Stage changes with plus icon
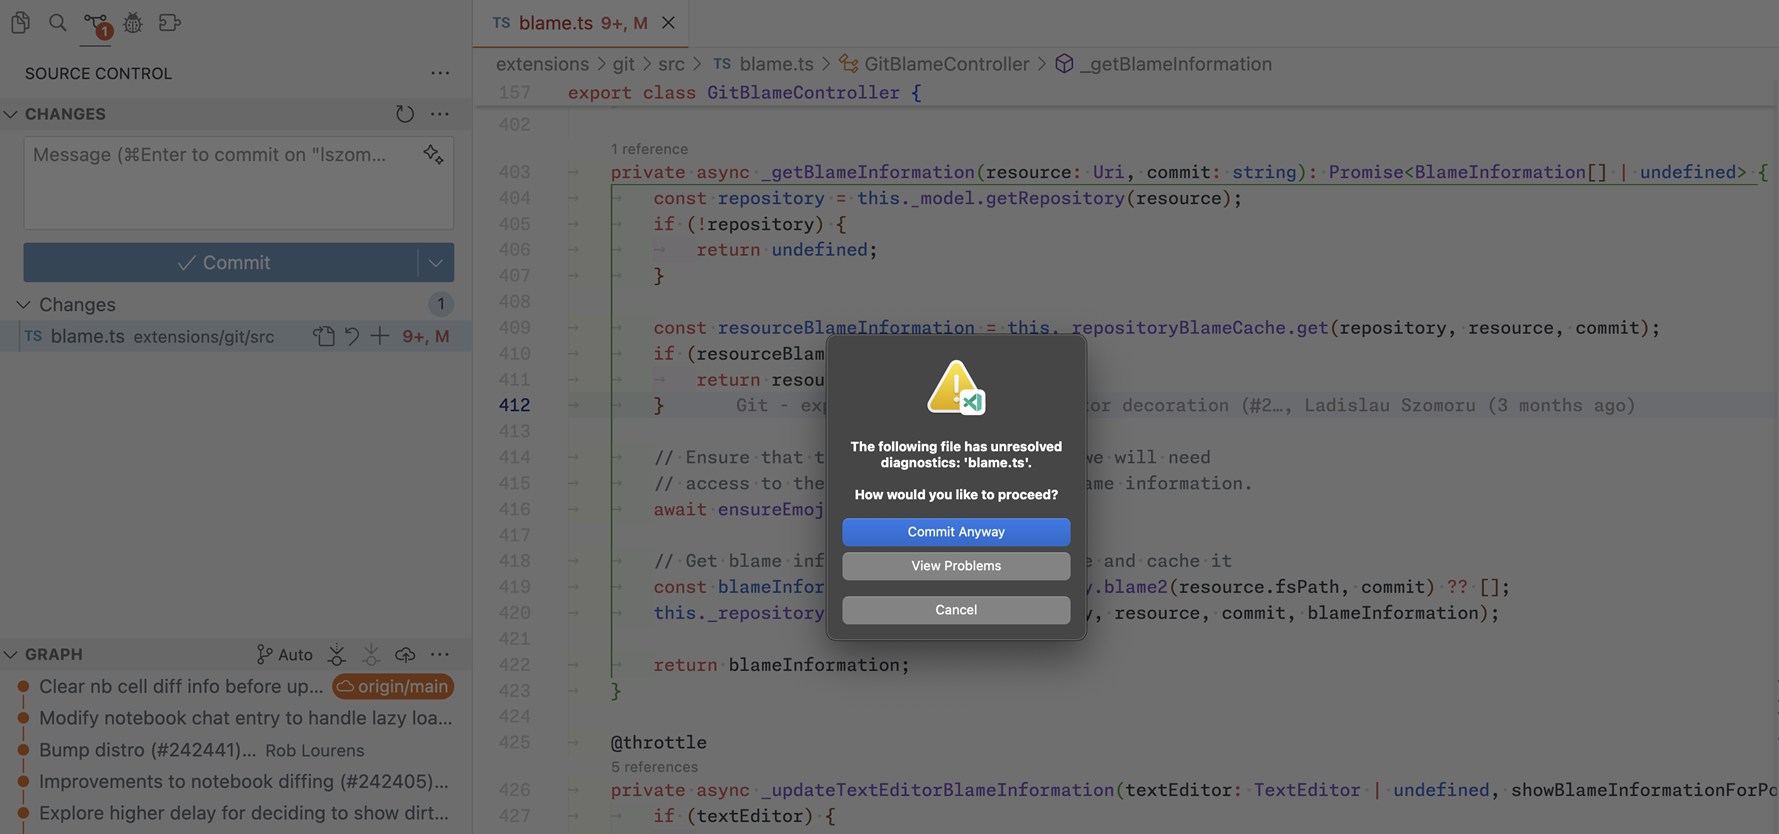Viewport: 1779px width, 834px height. click(380, 337)
